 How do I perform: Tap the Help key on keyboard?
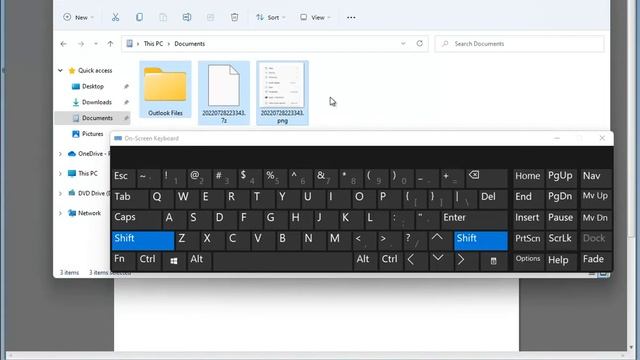pyautogui.click(x=561, y=261)
